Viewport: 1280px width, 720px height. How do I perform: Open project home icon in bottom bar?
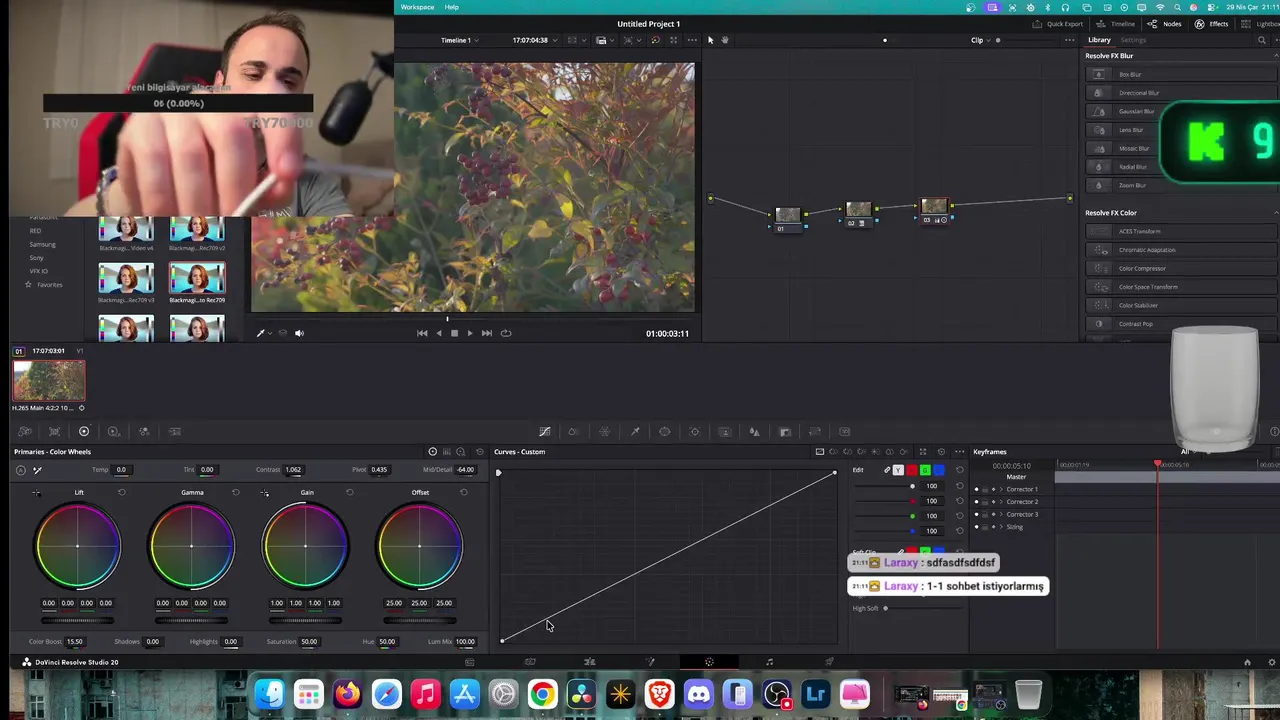(1247, 662)
